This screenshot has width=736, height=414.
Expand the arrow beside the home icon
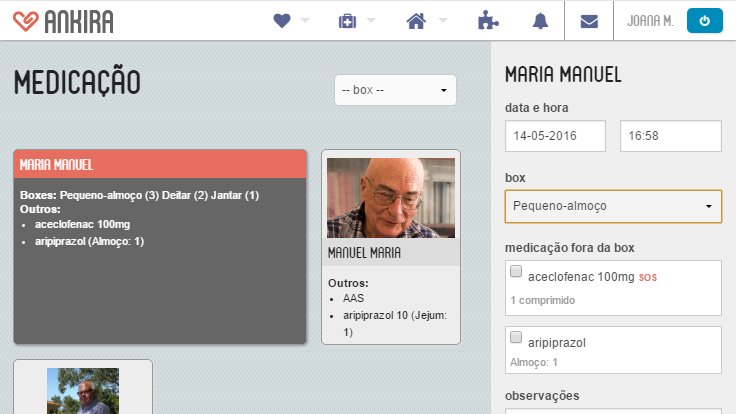tap(443, 21)
